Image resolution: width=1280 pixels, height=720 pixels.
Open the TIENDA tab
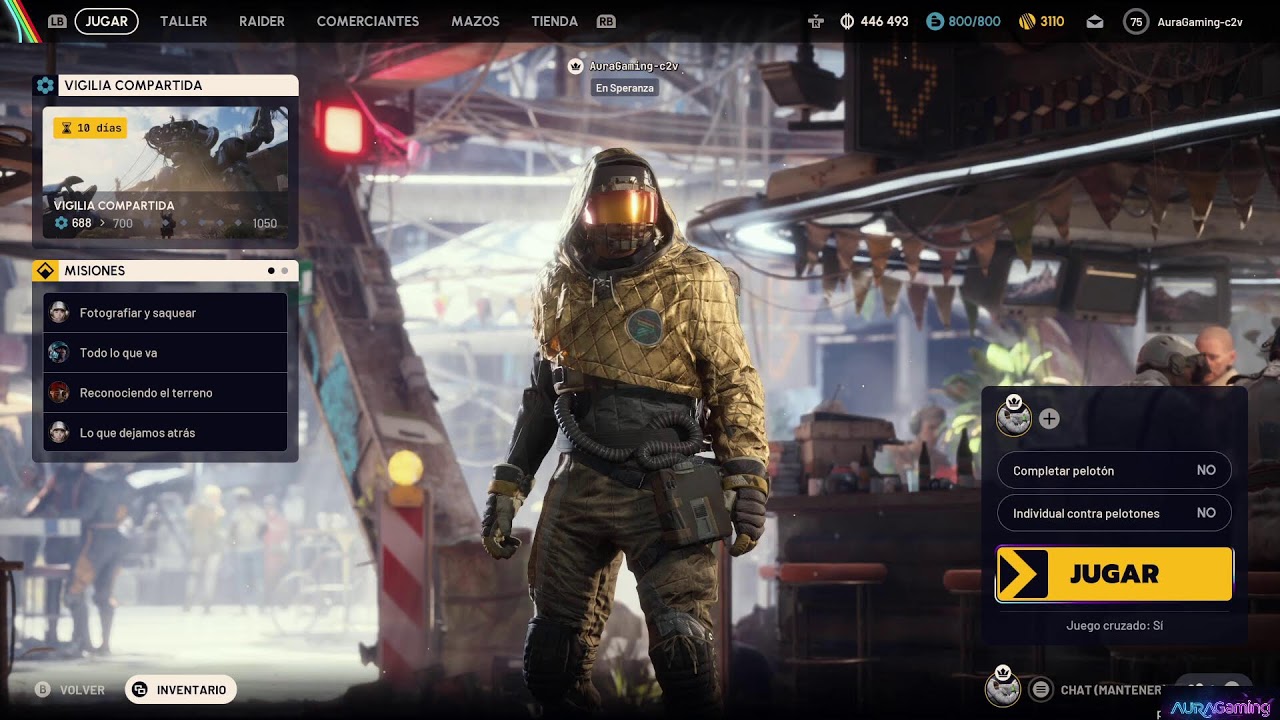pyautogui.click(x=555, y=21)
